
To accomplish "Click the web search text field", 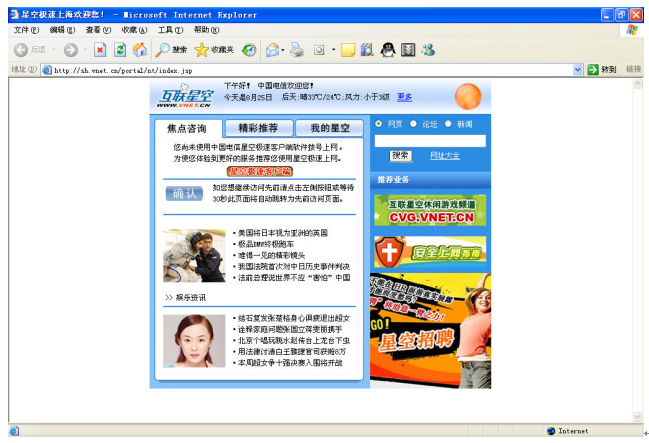I will (430, 141).
